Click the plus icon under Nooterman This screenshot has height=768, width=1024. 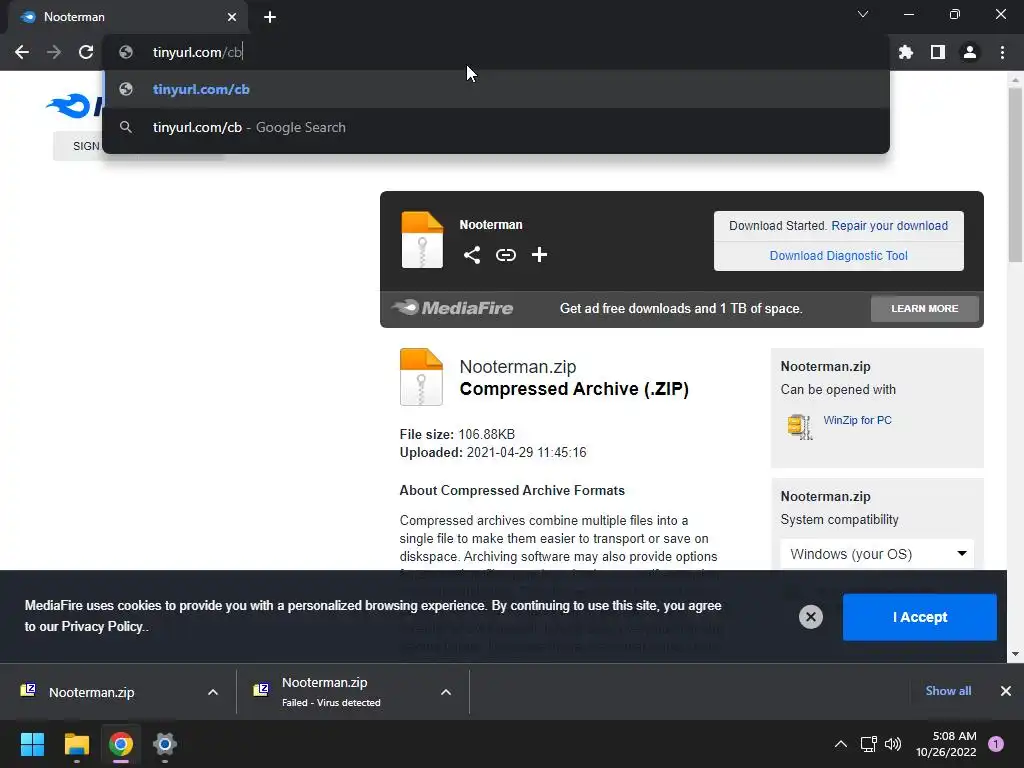[539, 255]
